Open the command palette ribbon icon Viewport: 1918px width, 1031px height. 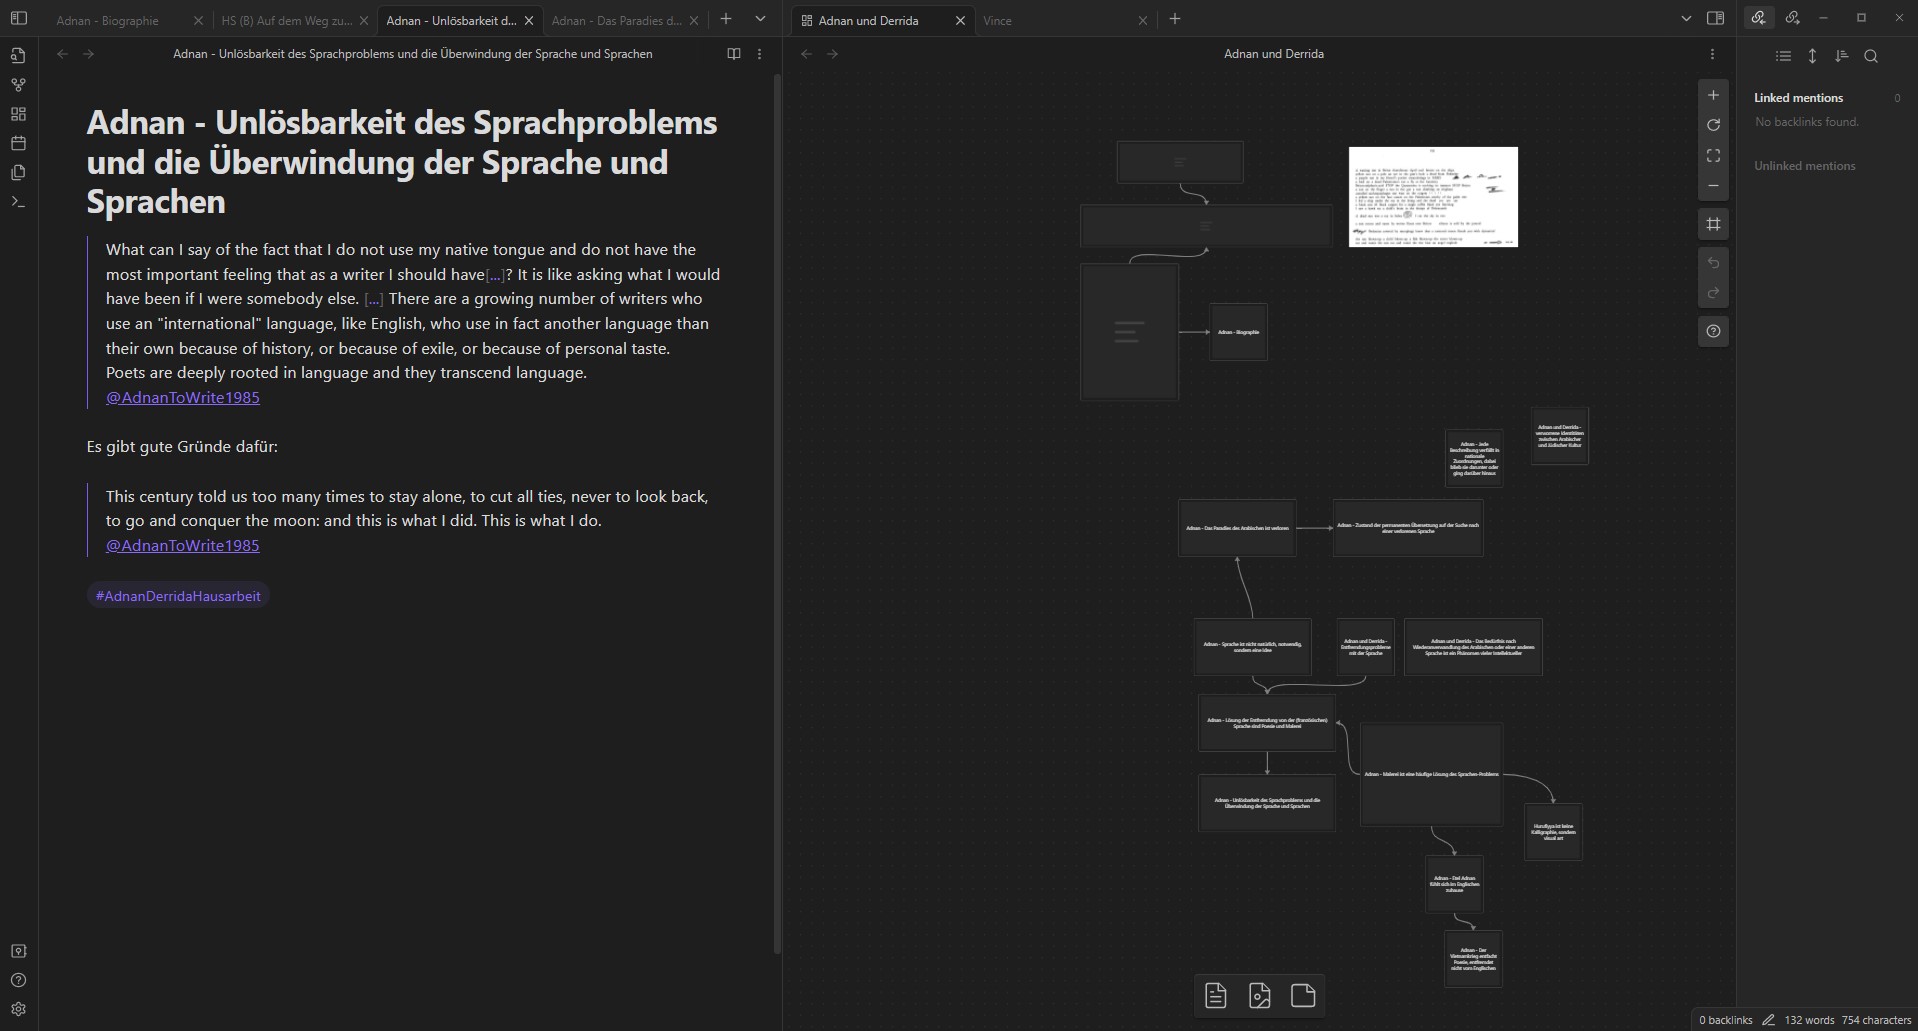click(x=18, y=202)
